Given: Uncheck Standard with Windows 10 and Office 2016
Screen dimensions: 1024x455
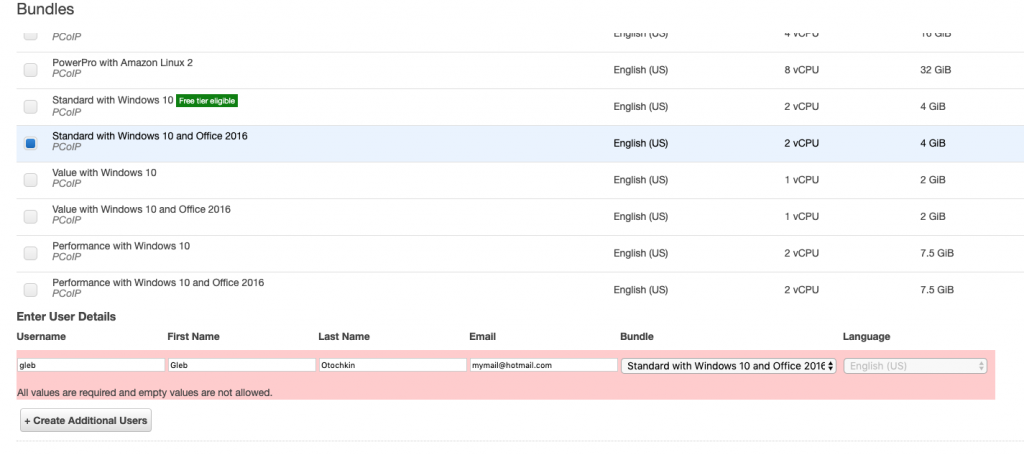Looking at the screenshot, I should pos(30,143).
